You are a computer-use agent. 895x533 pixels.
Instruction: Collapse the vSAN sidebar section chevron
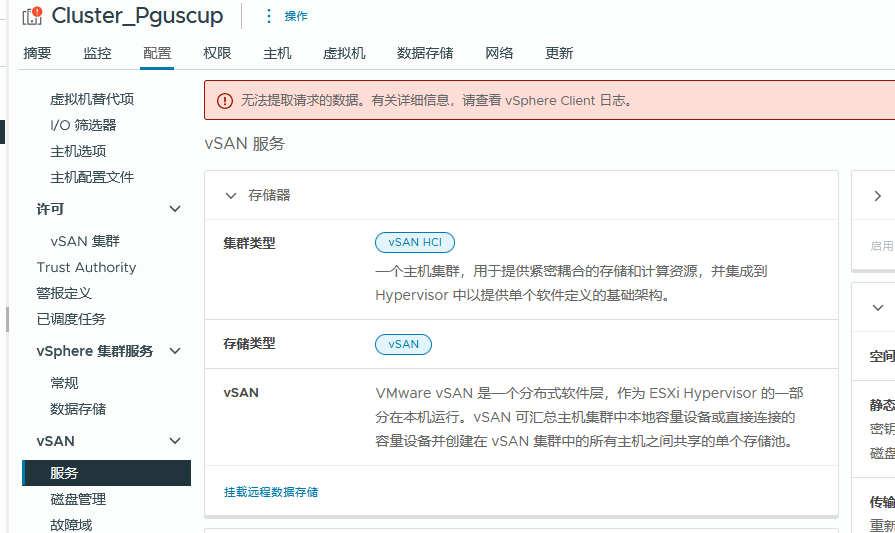coord(175,441)
